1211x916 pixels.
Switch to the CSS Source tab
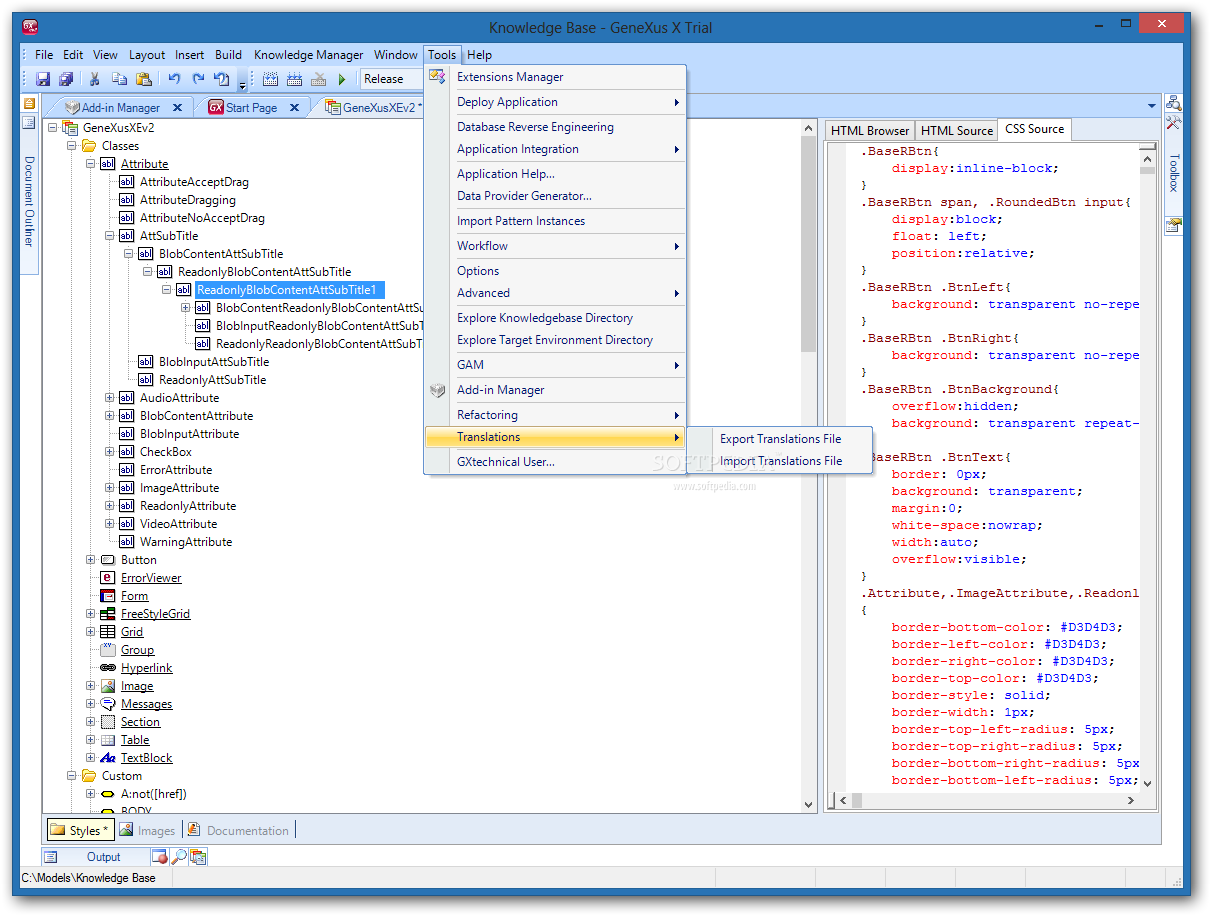(1035, 129)
